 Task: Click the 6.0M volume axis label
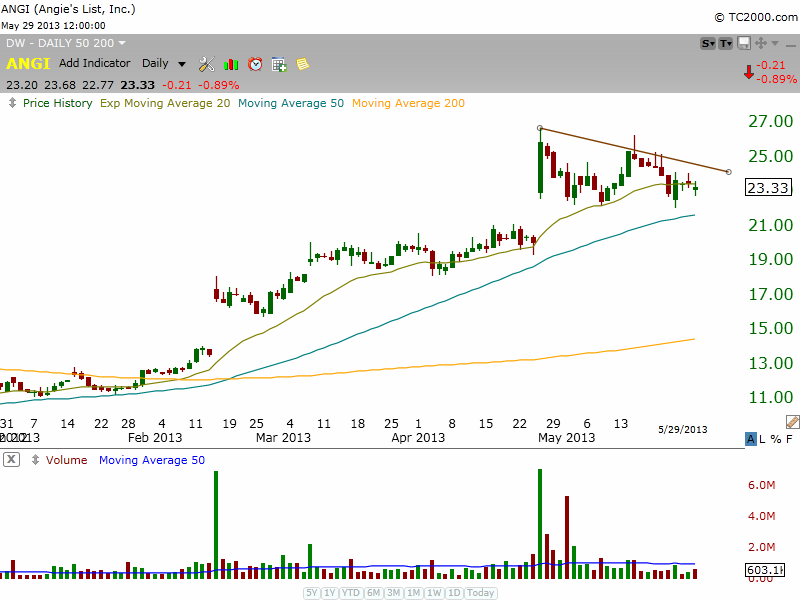coord(762,485)
